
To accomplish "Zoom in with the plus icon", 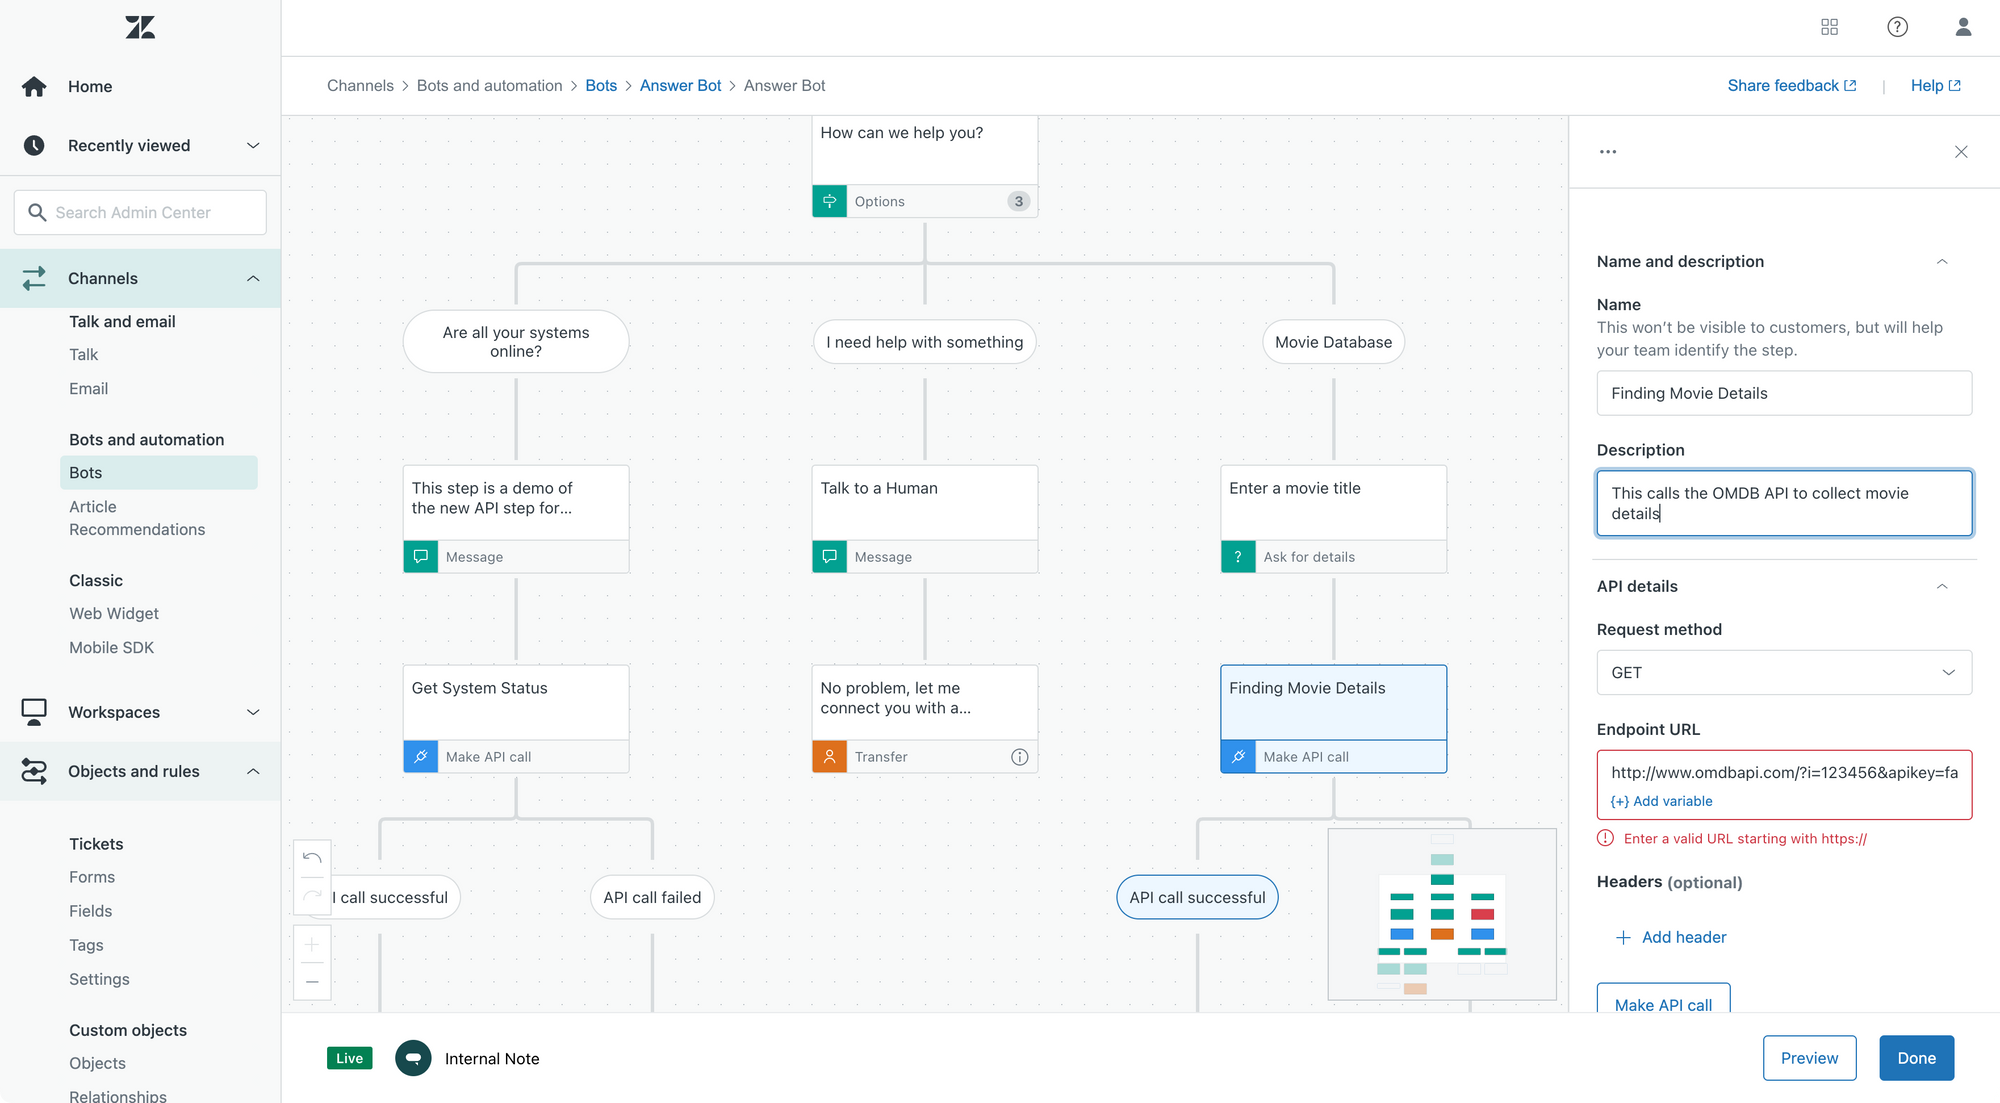I will pos(312,944).
